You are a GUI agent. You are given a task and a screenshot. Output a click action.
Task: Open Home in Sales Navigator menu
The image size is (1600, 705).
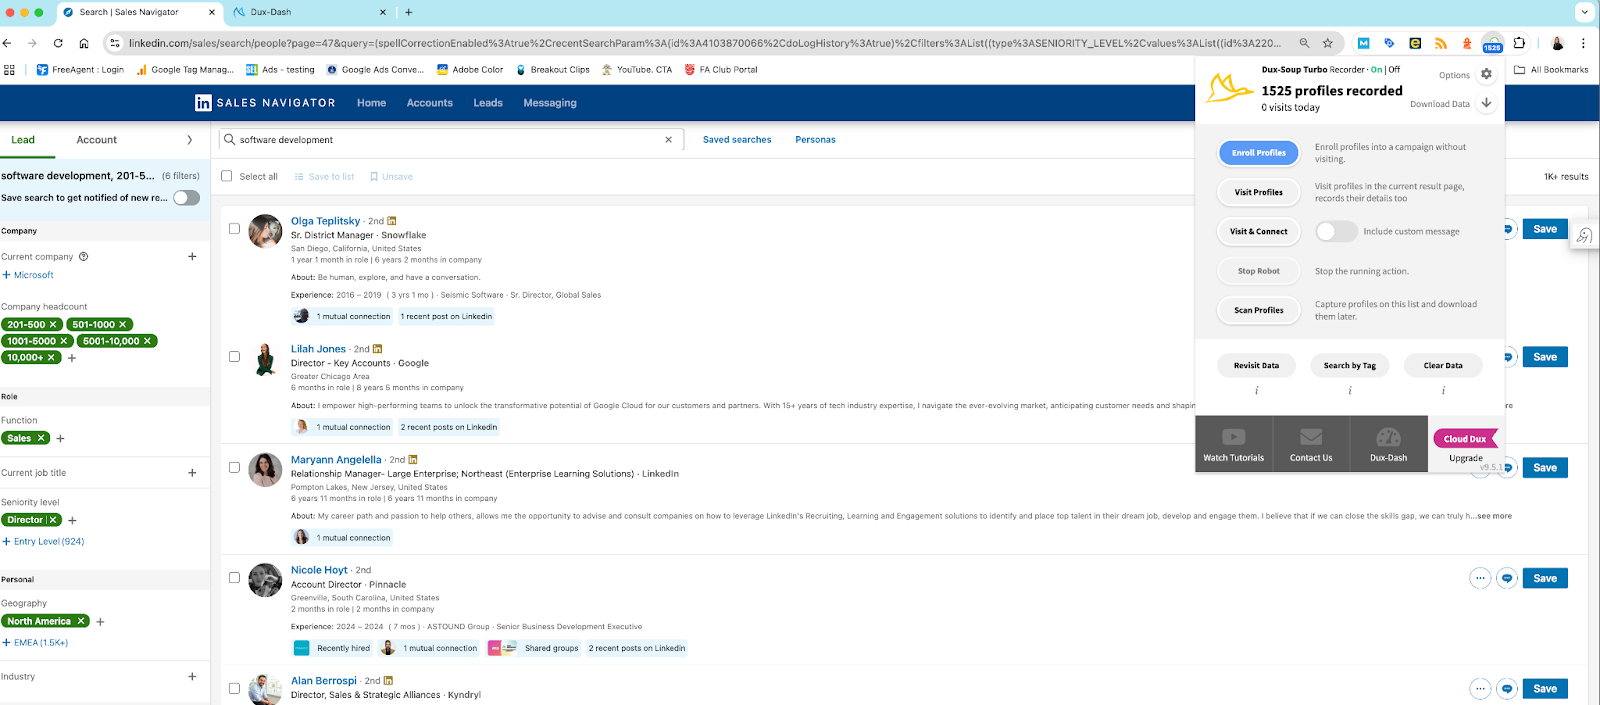coord(371,103)
